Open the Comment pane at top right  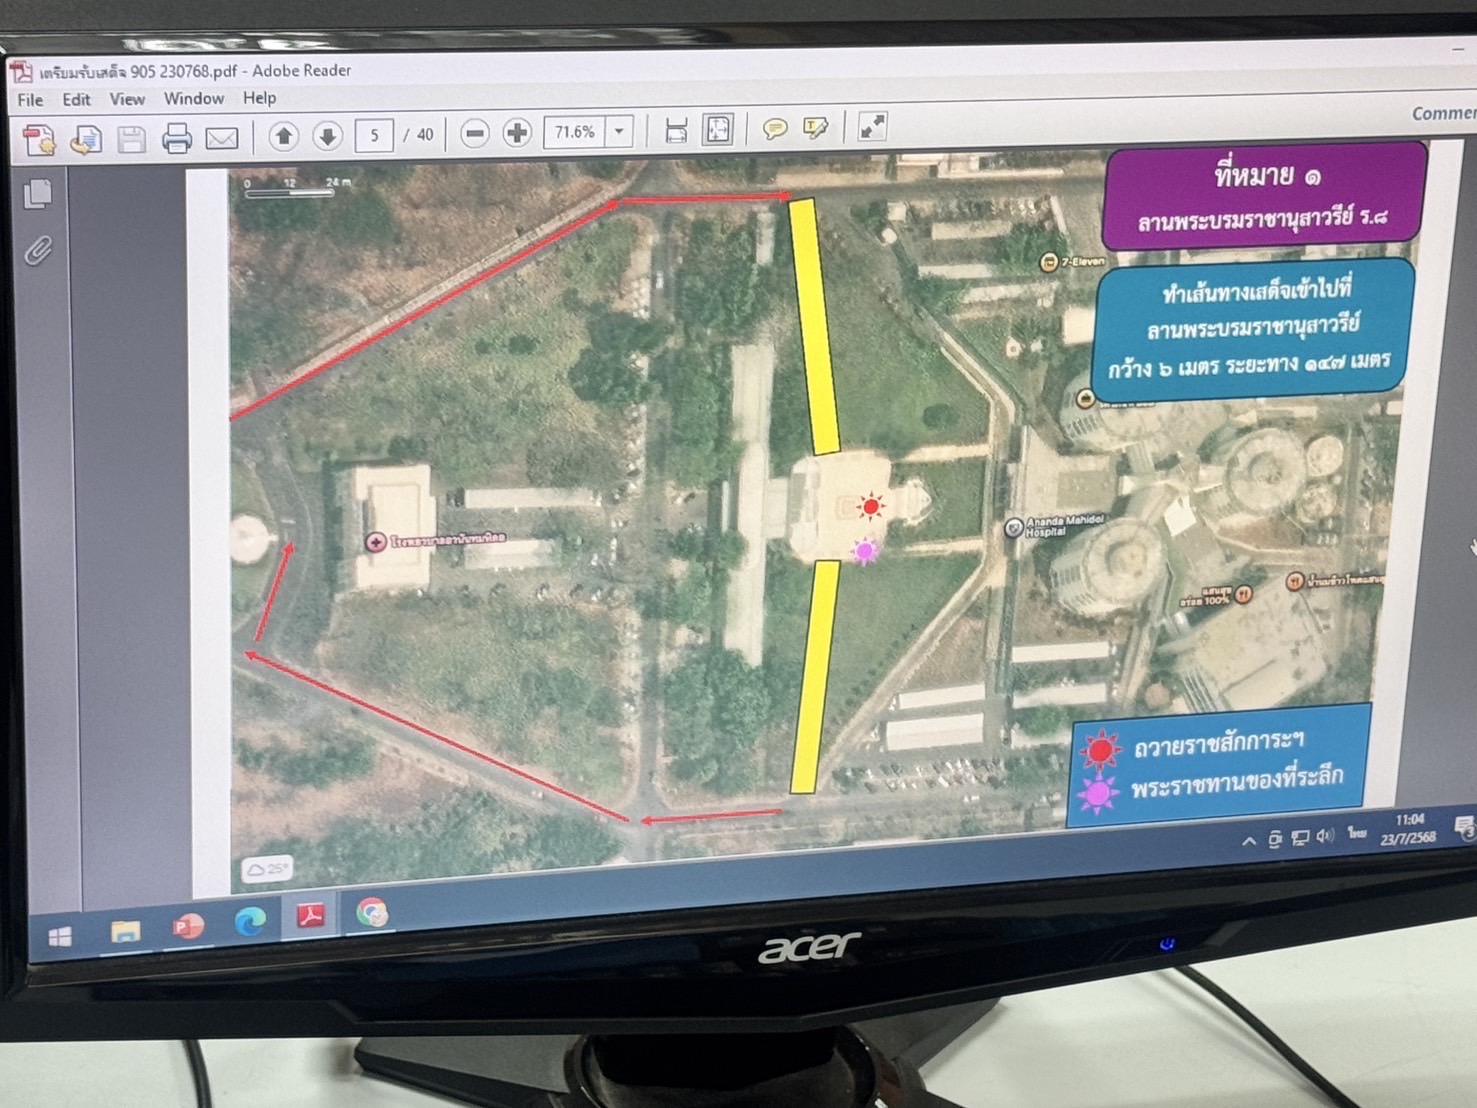1443,114
